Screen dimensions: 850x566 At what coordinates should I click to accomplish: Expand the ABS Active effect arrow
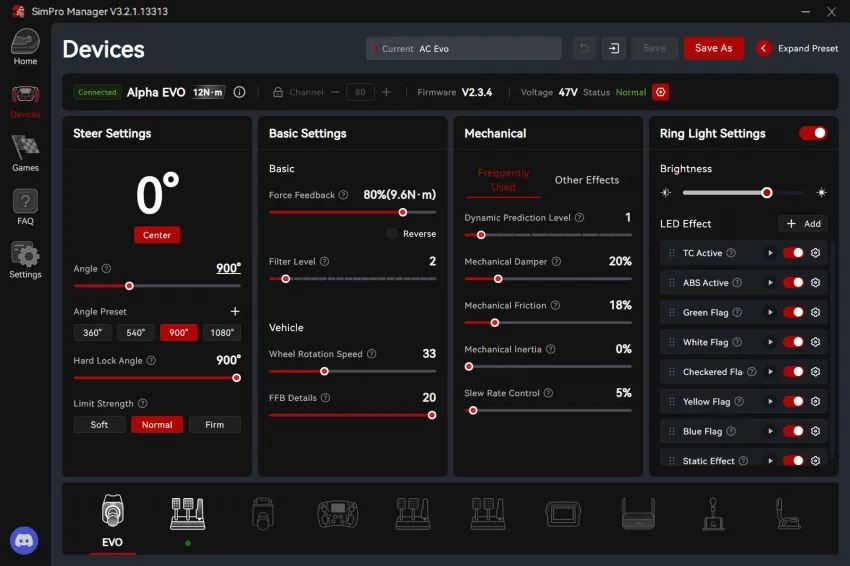[x=770, y=282]
